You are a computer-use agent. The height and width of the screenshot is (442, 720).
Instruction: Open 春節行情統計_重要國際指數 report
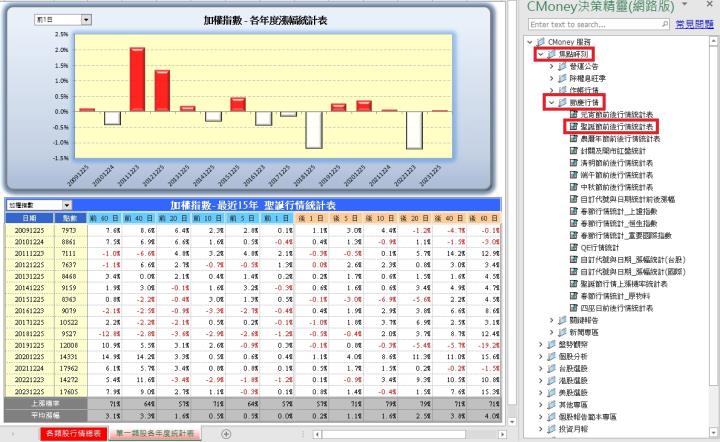(626, 235)
